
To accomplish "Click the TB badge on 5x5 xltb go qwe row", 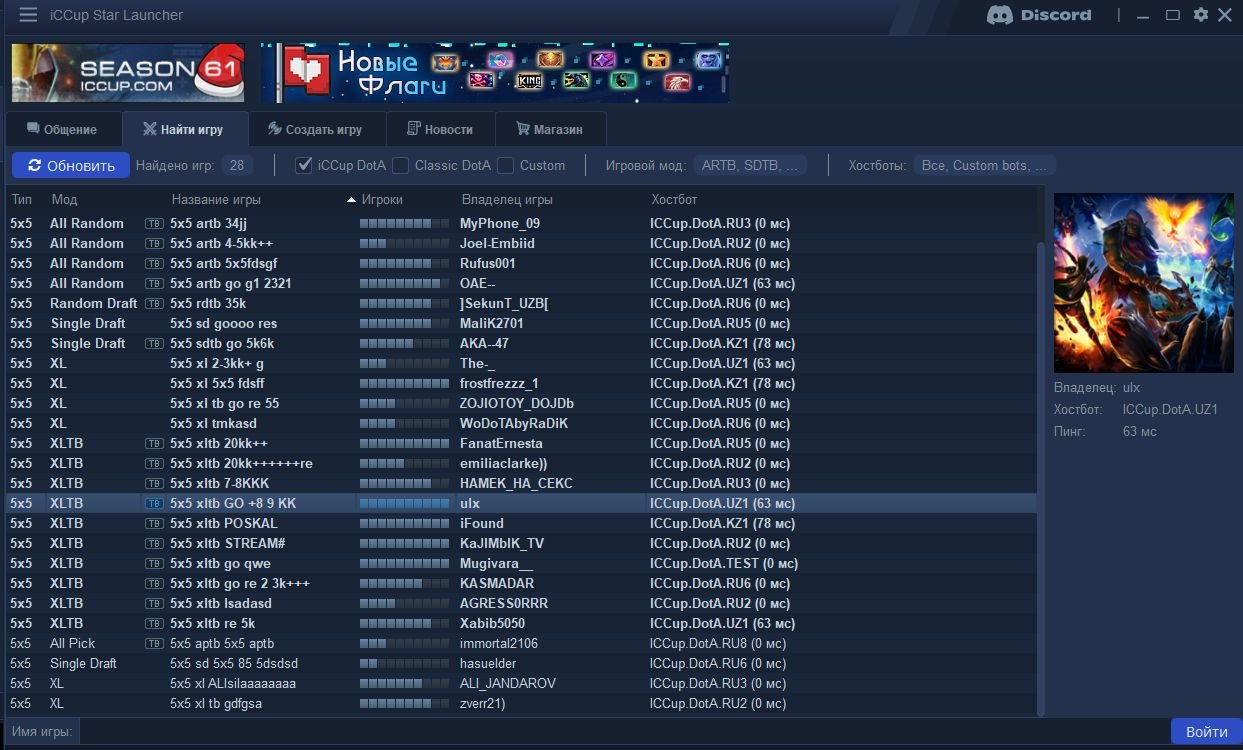I will click(x=154, y=563).
